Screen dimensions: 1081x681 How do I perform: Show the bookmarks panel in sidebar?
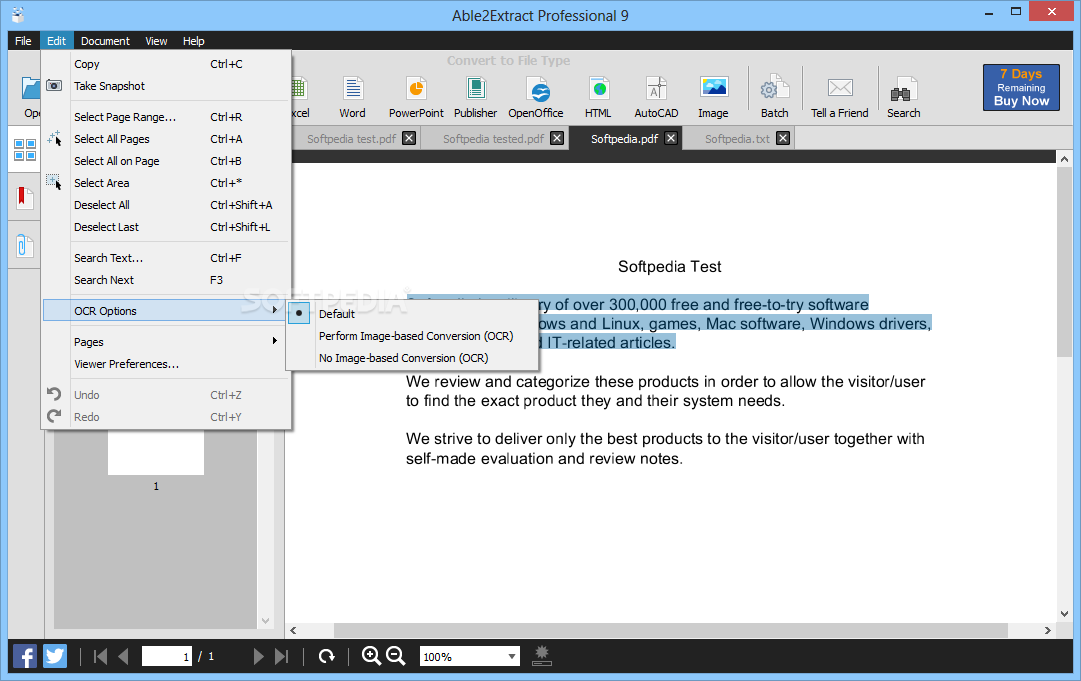coord(24,197)
